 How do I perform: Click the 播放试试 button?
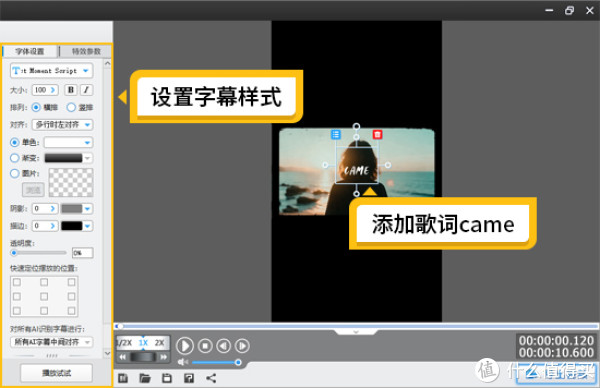(x=56, y=373)
